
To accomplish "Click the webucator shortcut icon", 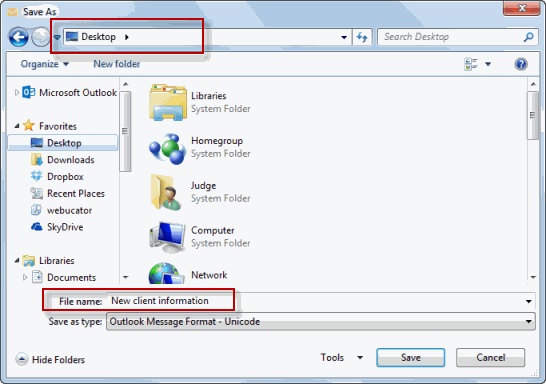I will point(36,210).
